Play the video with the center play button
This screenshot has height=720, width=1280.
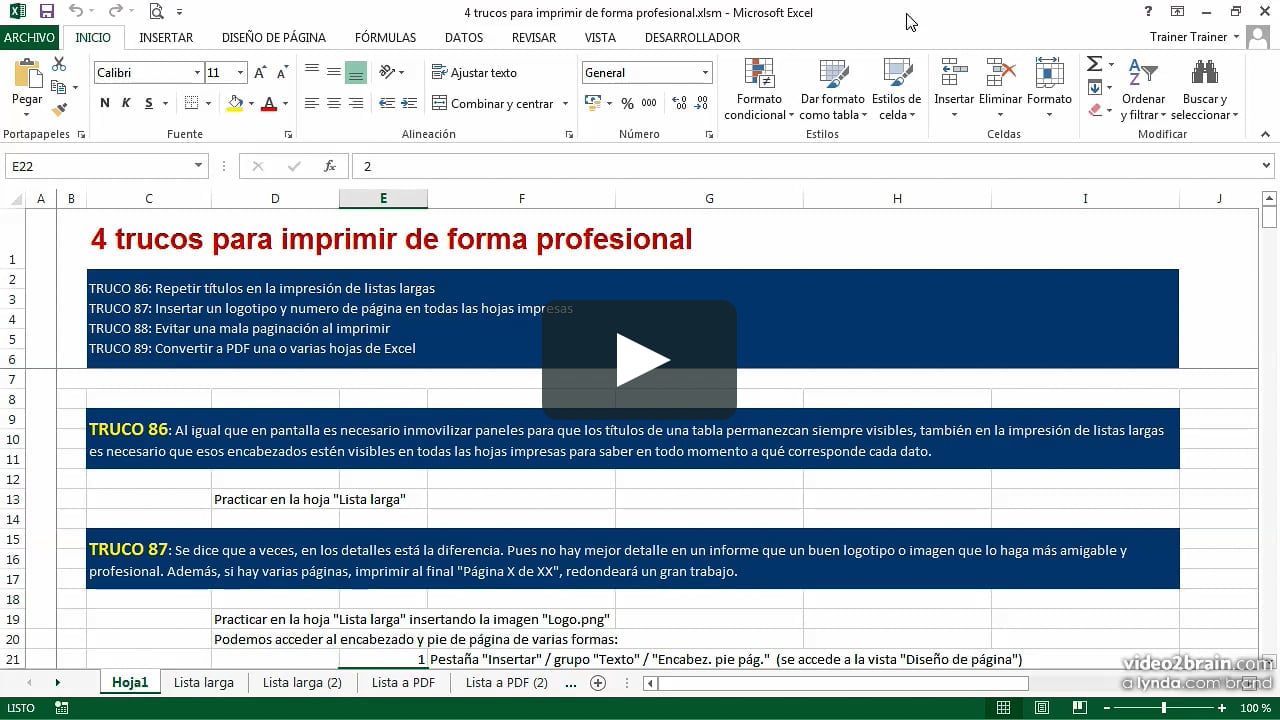tap(639, 360)
